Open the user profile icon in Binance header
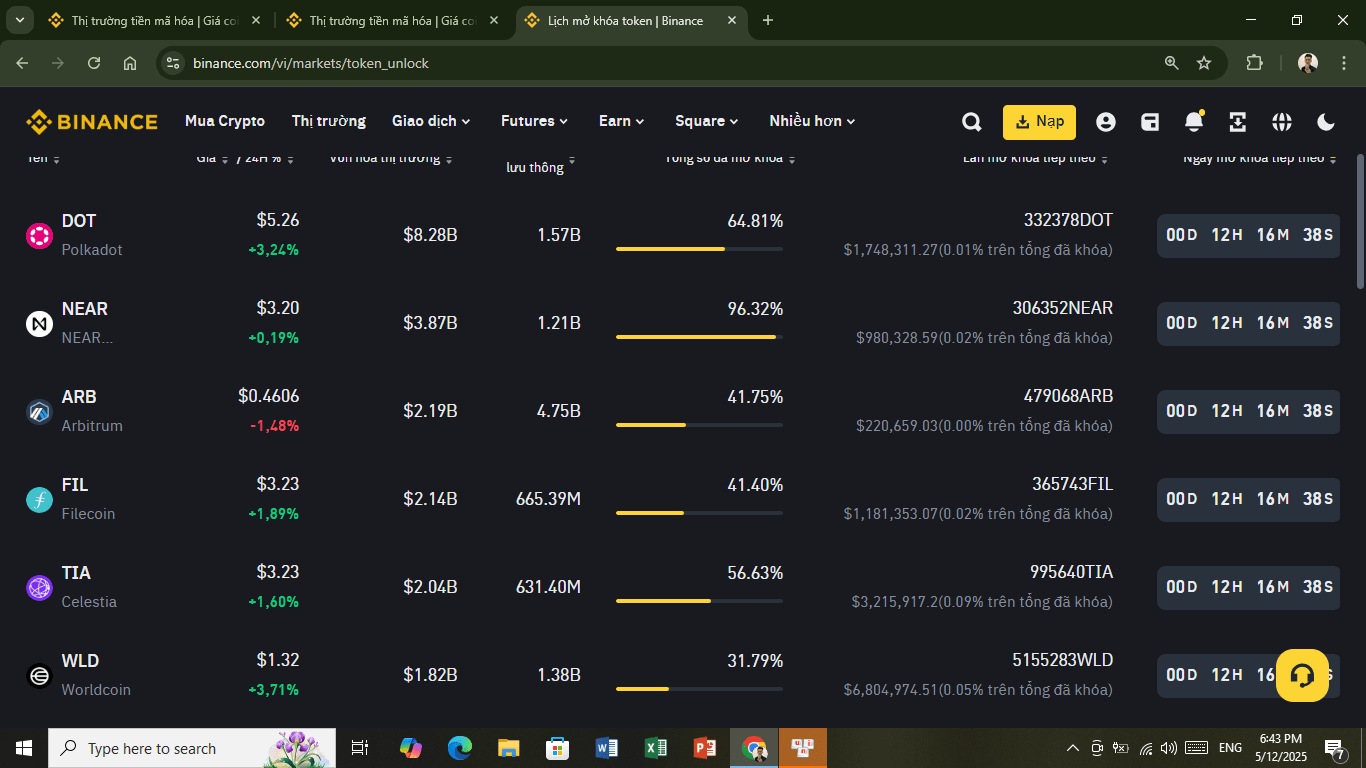Viewport: 1366px width, 768px height. (x=1105, y=122)
